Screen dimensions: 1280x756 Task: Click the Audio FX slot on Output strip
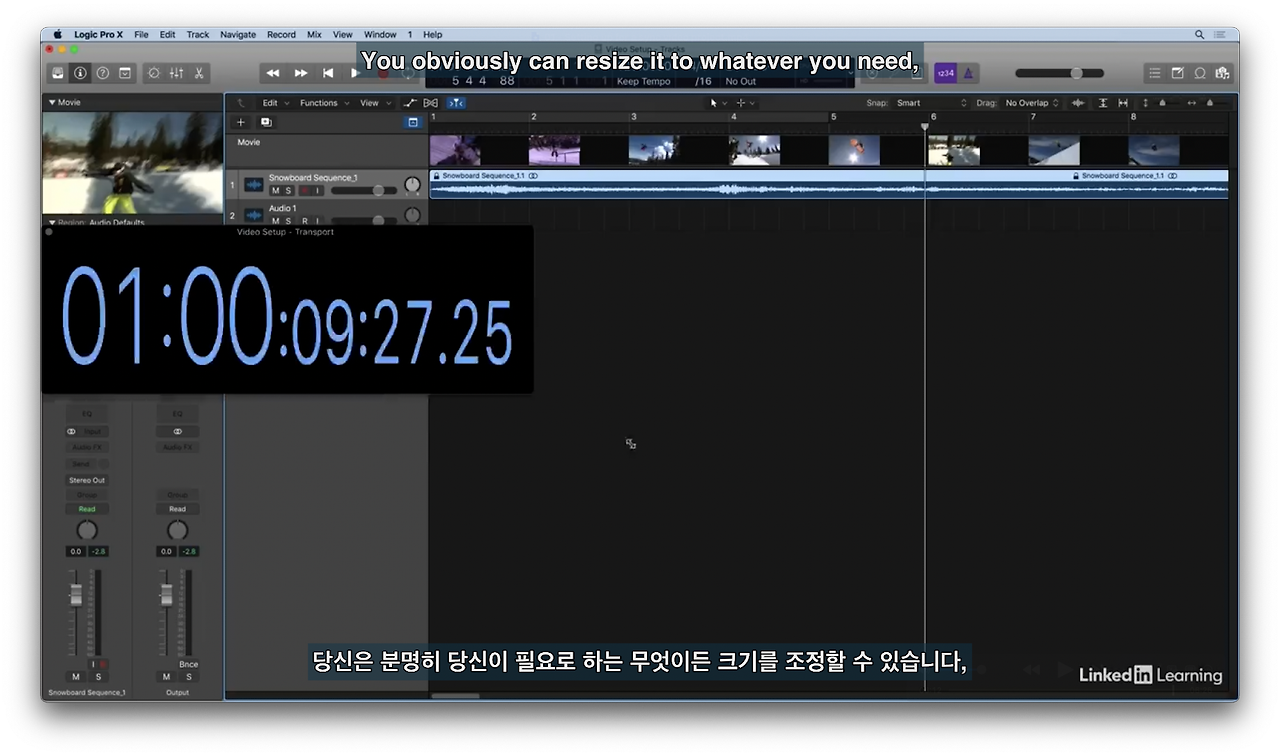point(177,447)
